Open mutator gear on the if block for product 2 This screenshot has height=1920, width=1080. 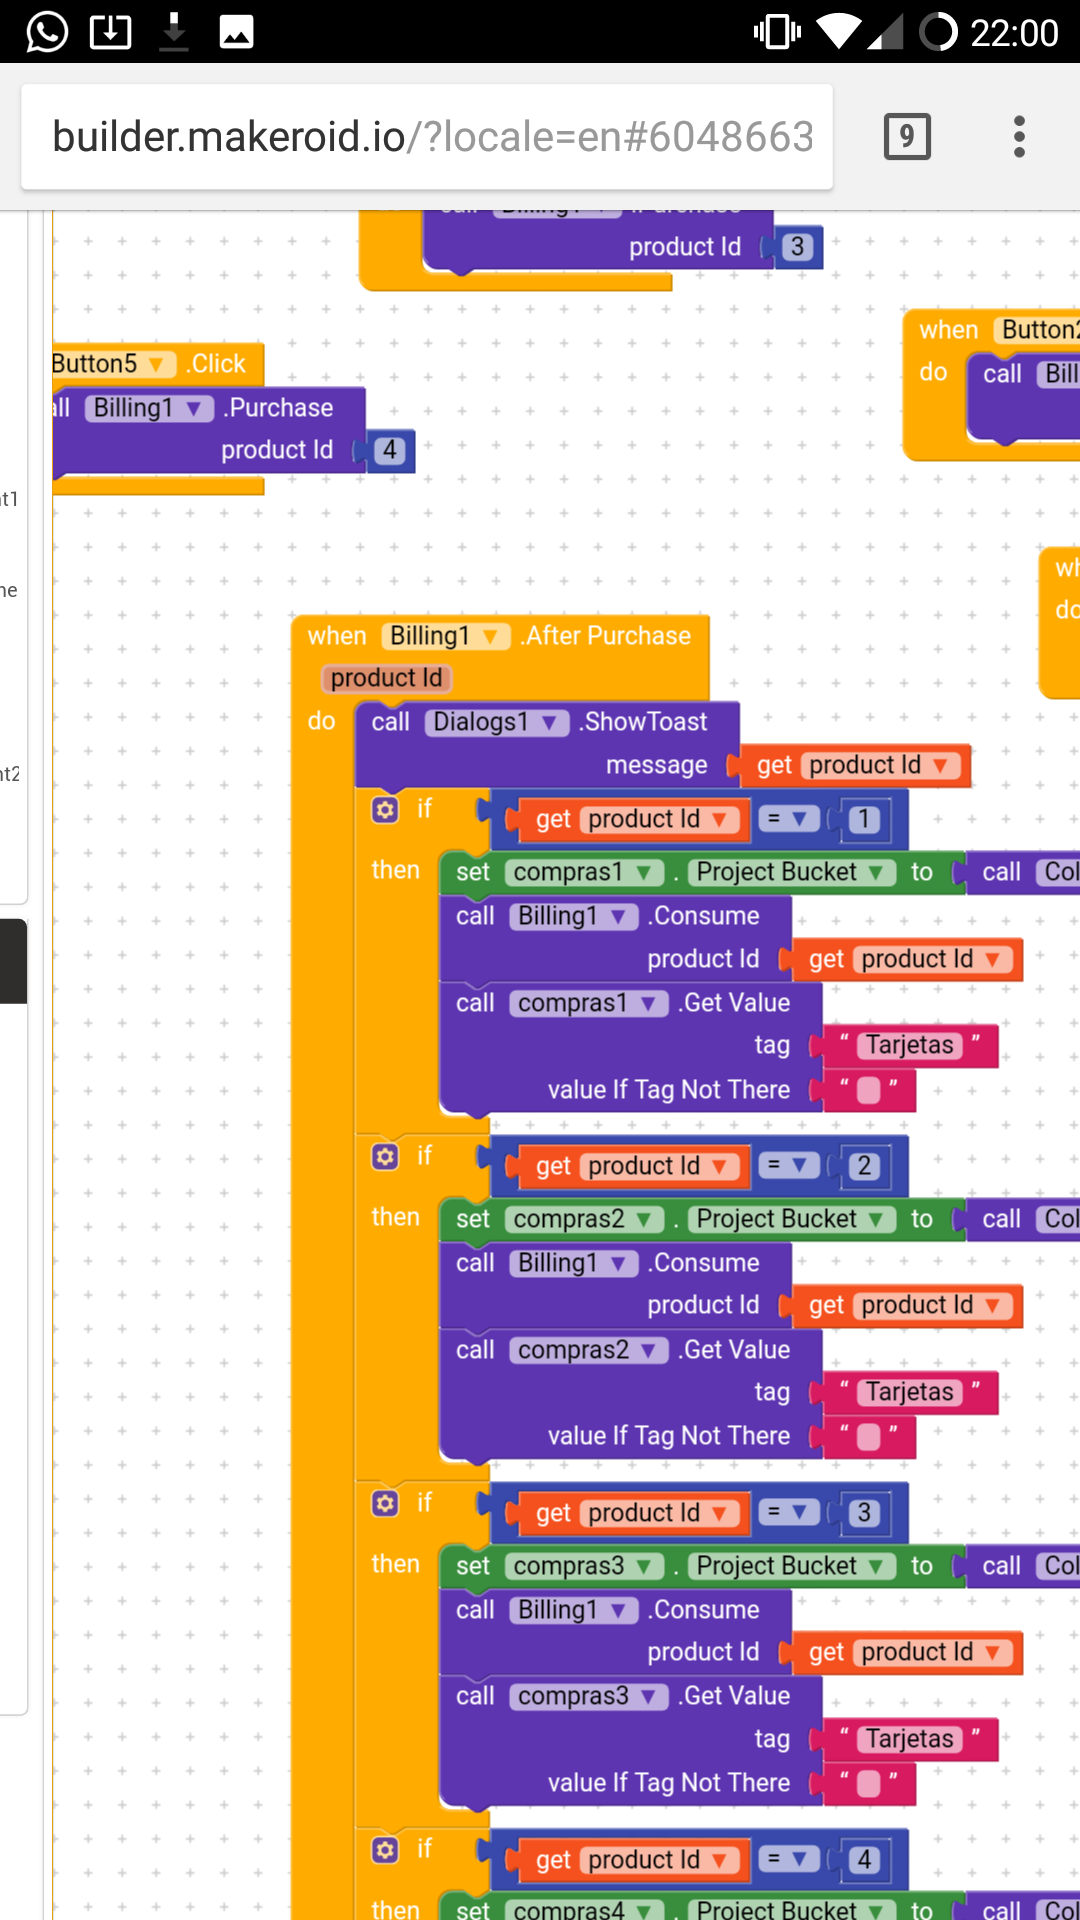pos(385,1156)
